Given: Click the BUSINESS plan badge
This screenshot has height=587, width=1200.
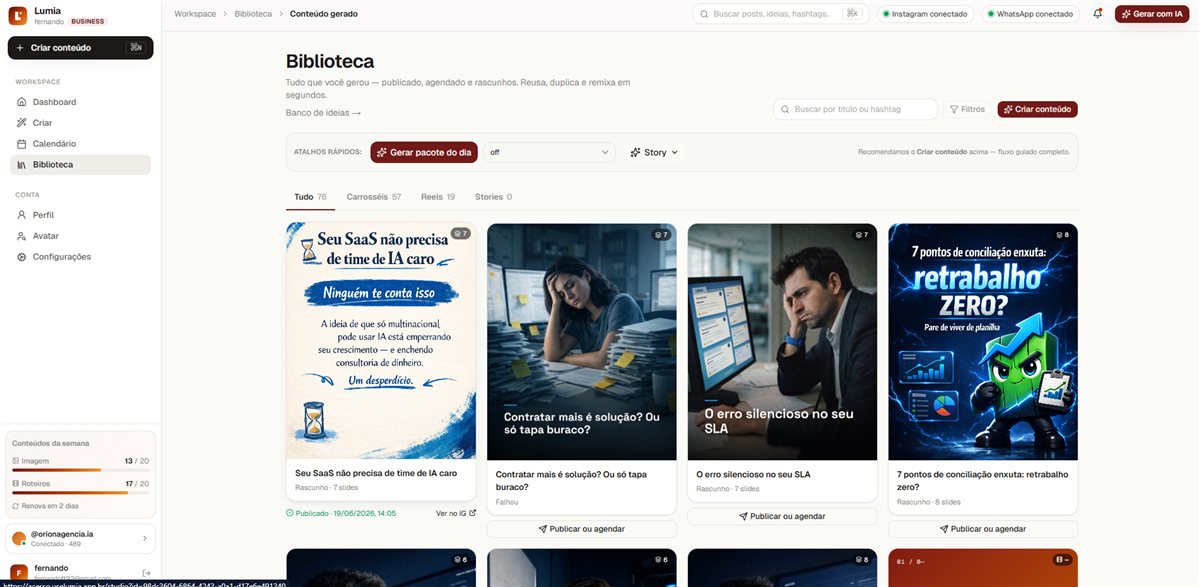Looking at the screenshot, I should pos(88,21).
